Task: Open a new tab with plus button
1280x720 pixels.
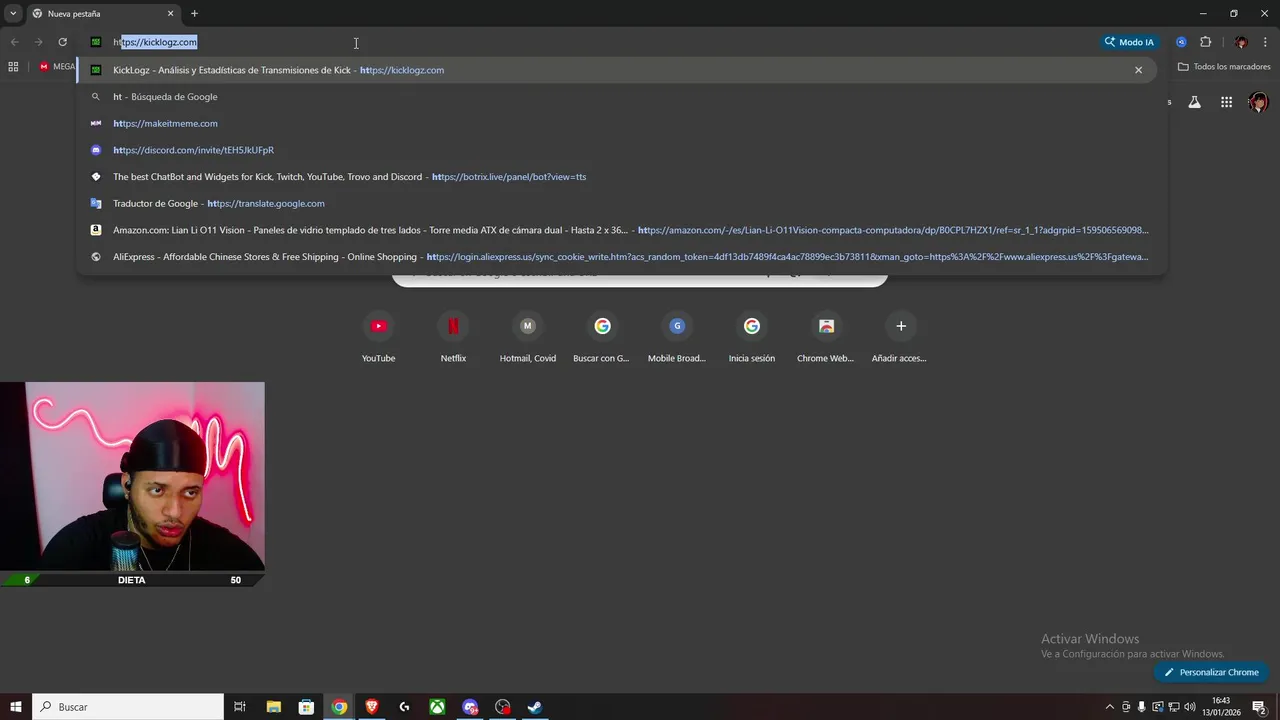Action: [194, 14]
